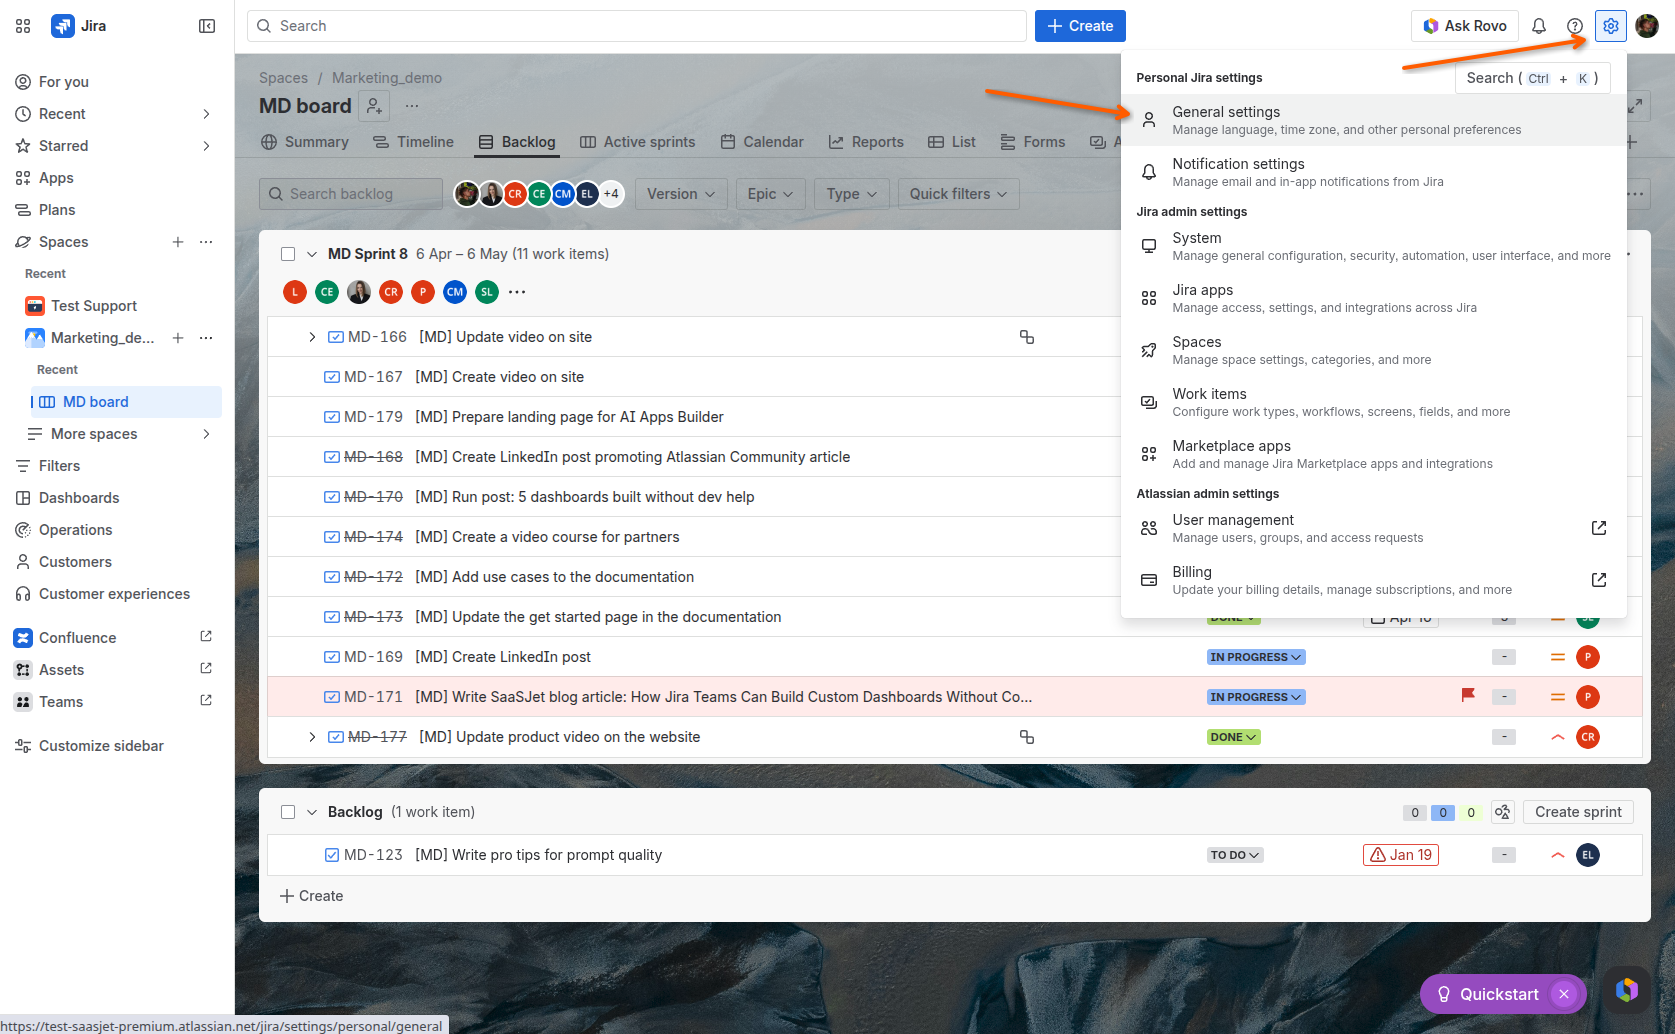Collapse the sidebar with the panel icon
Viewport: 1675px width, 1034px height.
[207, 26]
